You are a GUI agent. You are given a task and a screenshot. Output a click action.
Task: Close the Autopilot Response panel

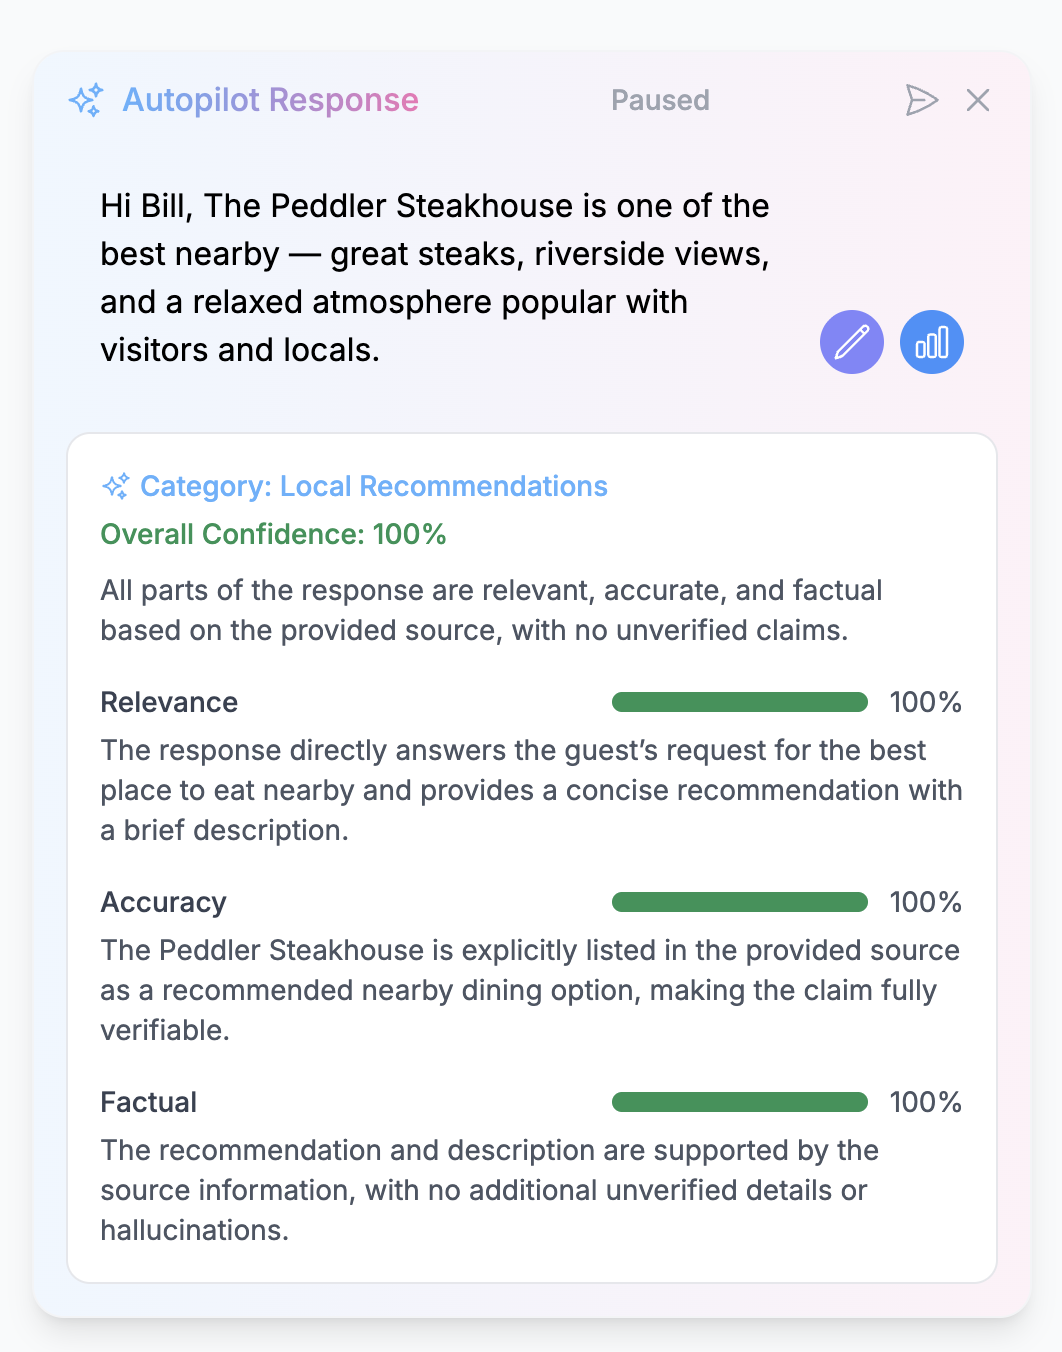[978, 100]
